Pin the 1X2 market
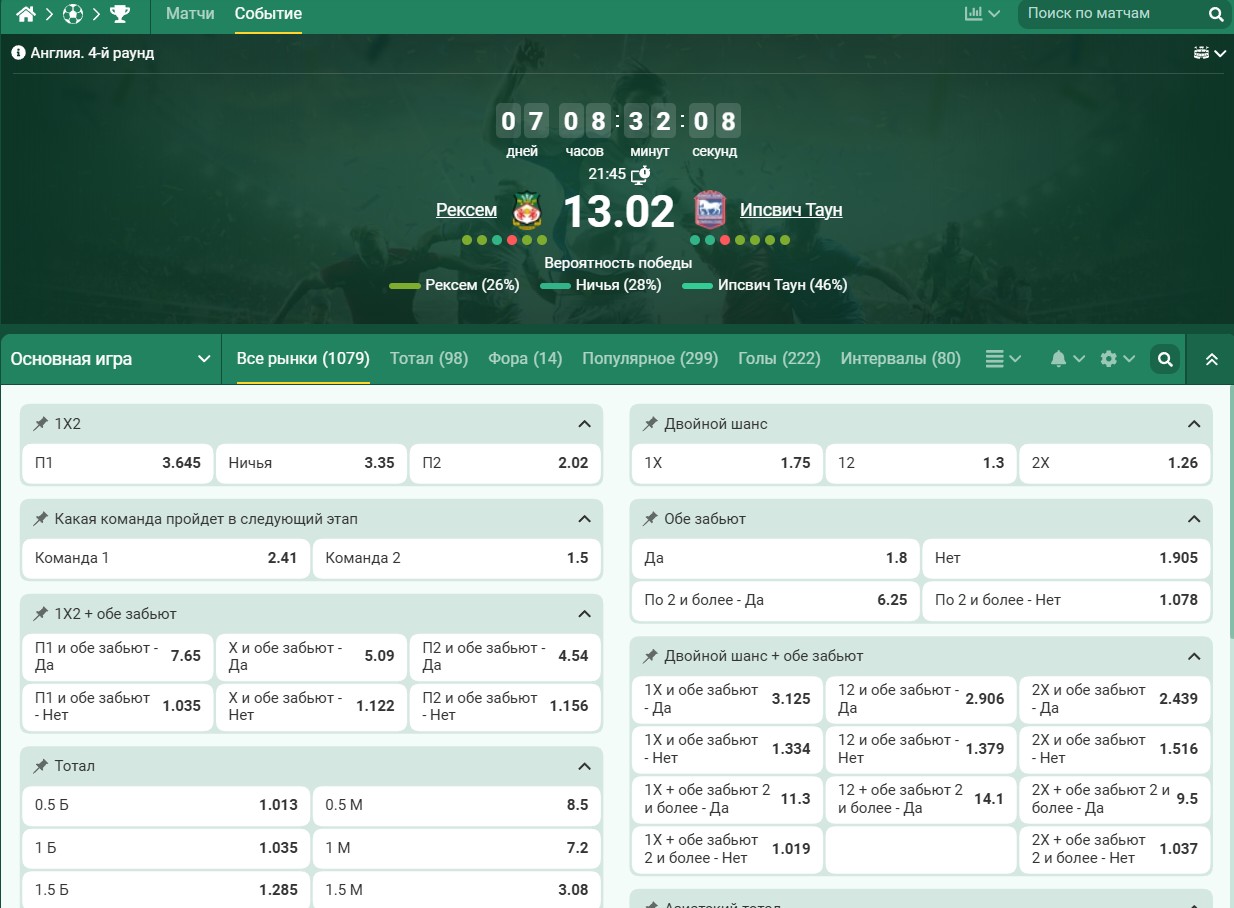Image resolution: width=1234 pixels, height=908 pixels. click(x=40, y=424)
